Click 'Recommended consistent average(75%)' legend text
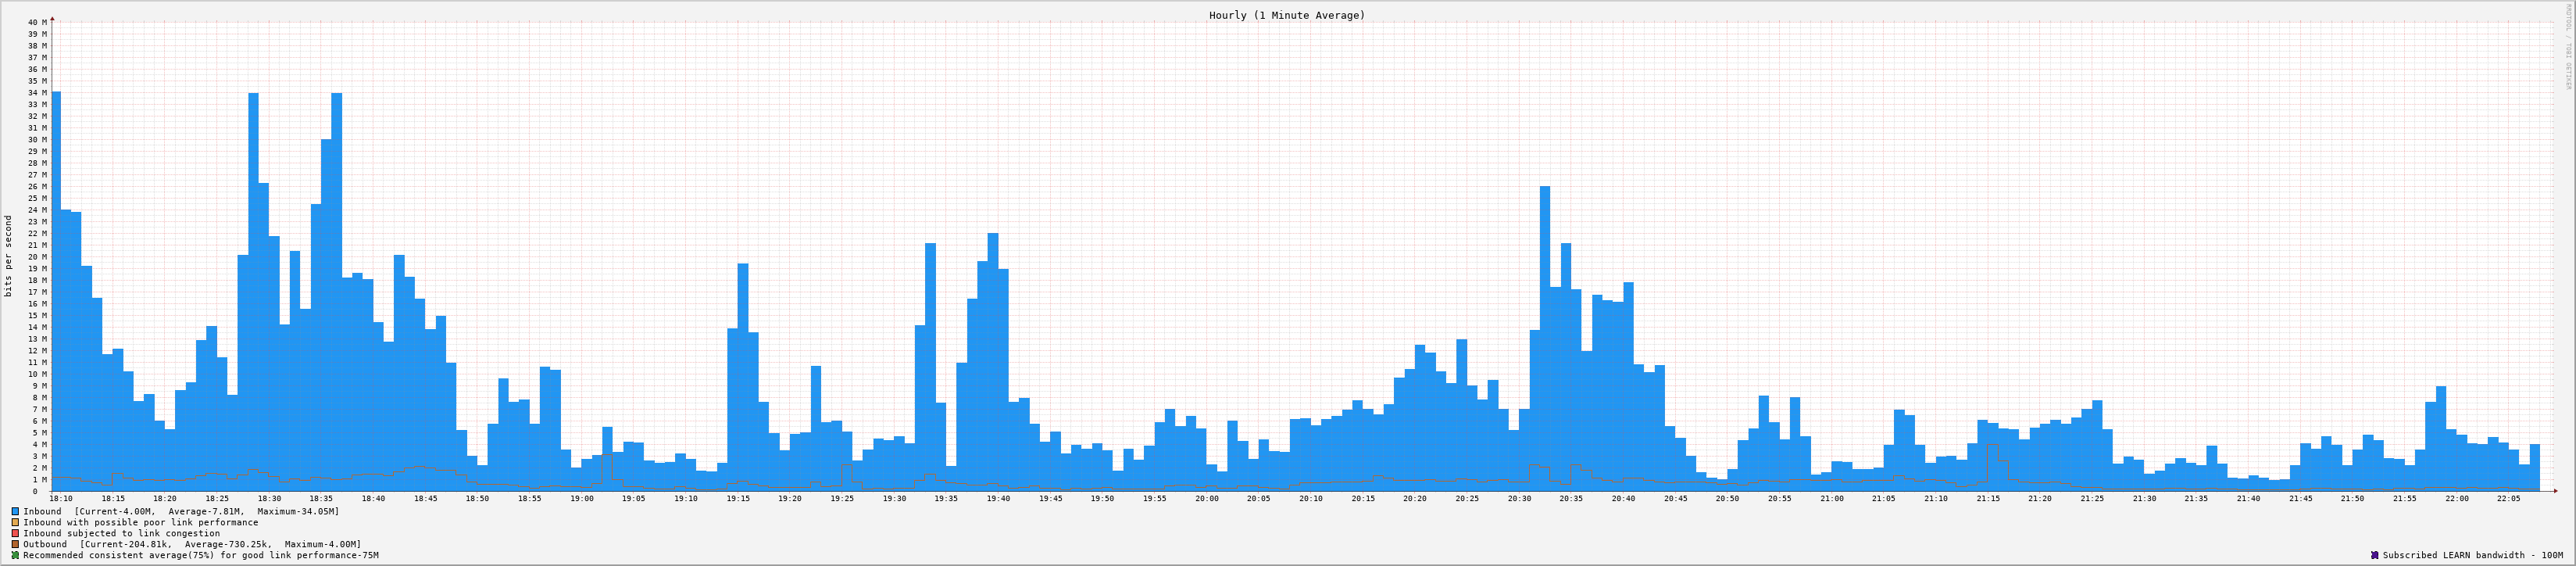 200,555
